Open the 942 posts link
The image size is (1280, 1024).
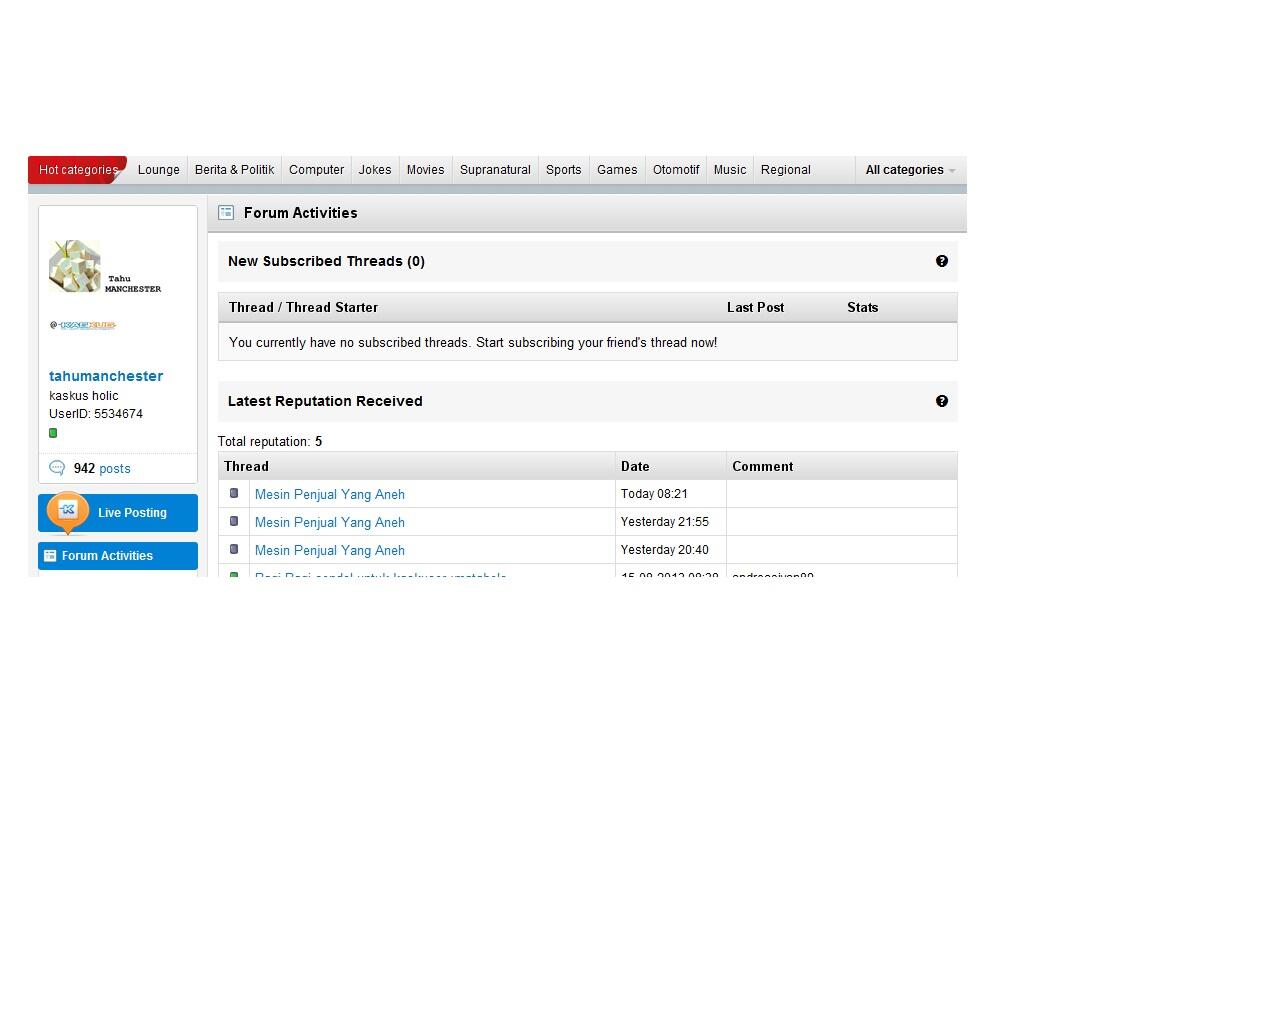tap(102, 468)
